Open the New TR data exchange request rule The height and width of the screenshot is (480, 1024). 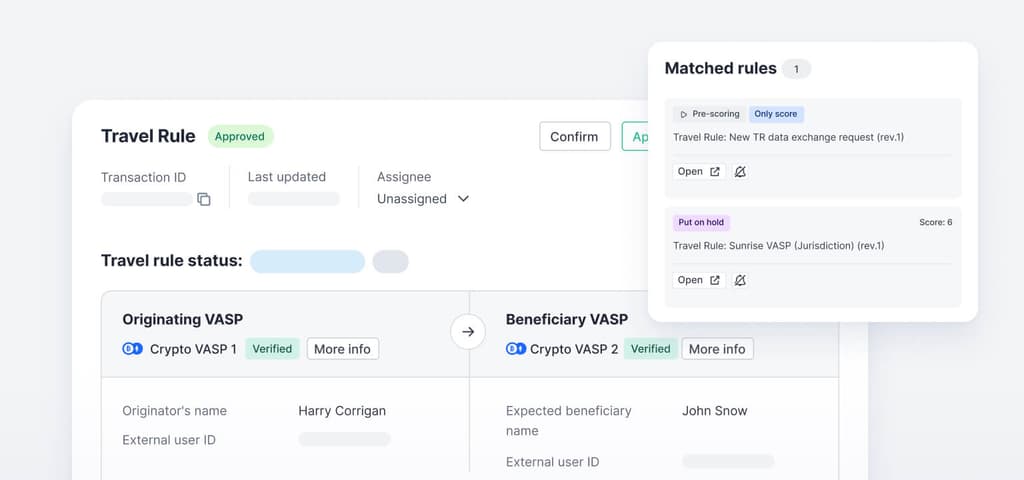pos(698,172)
